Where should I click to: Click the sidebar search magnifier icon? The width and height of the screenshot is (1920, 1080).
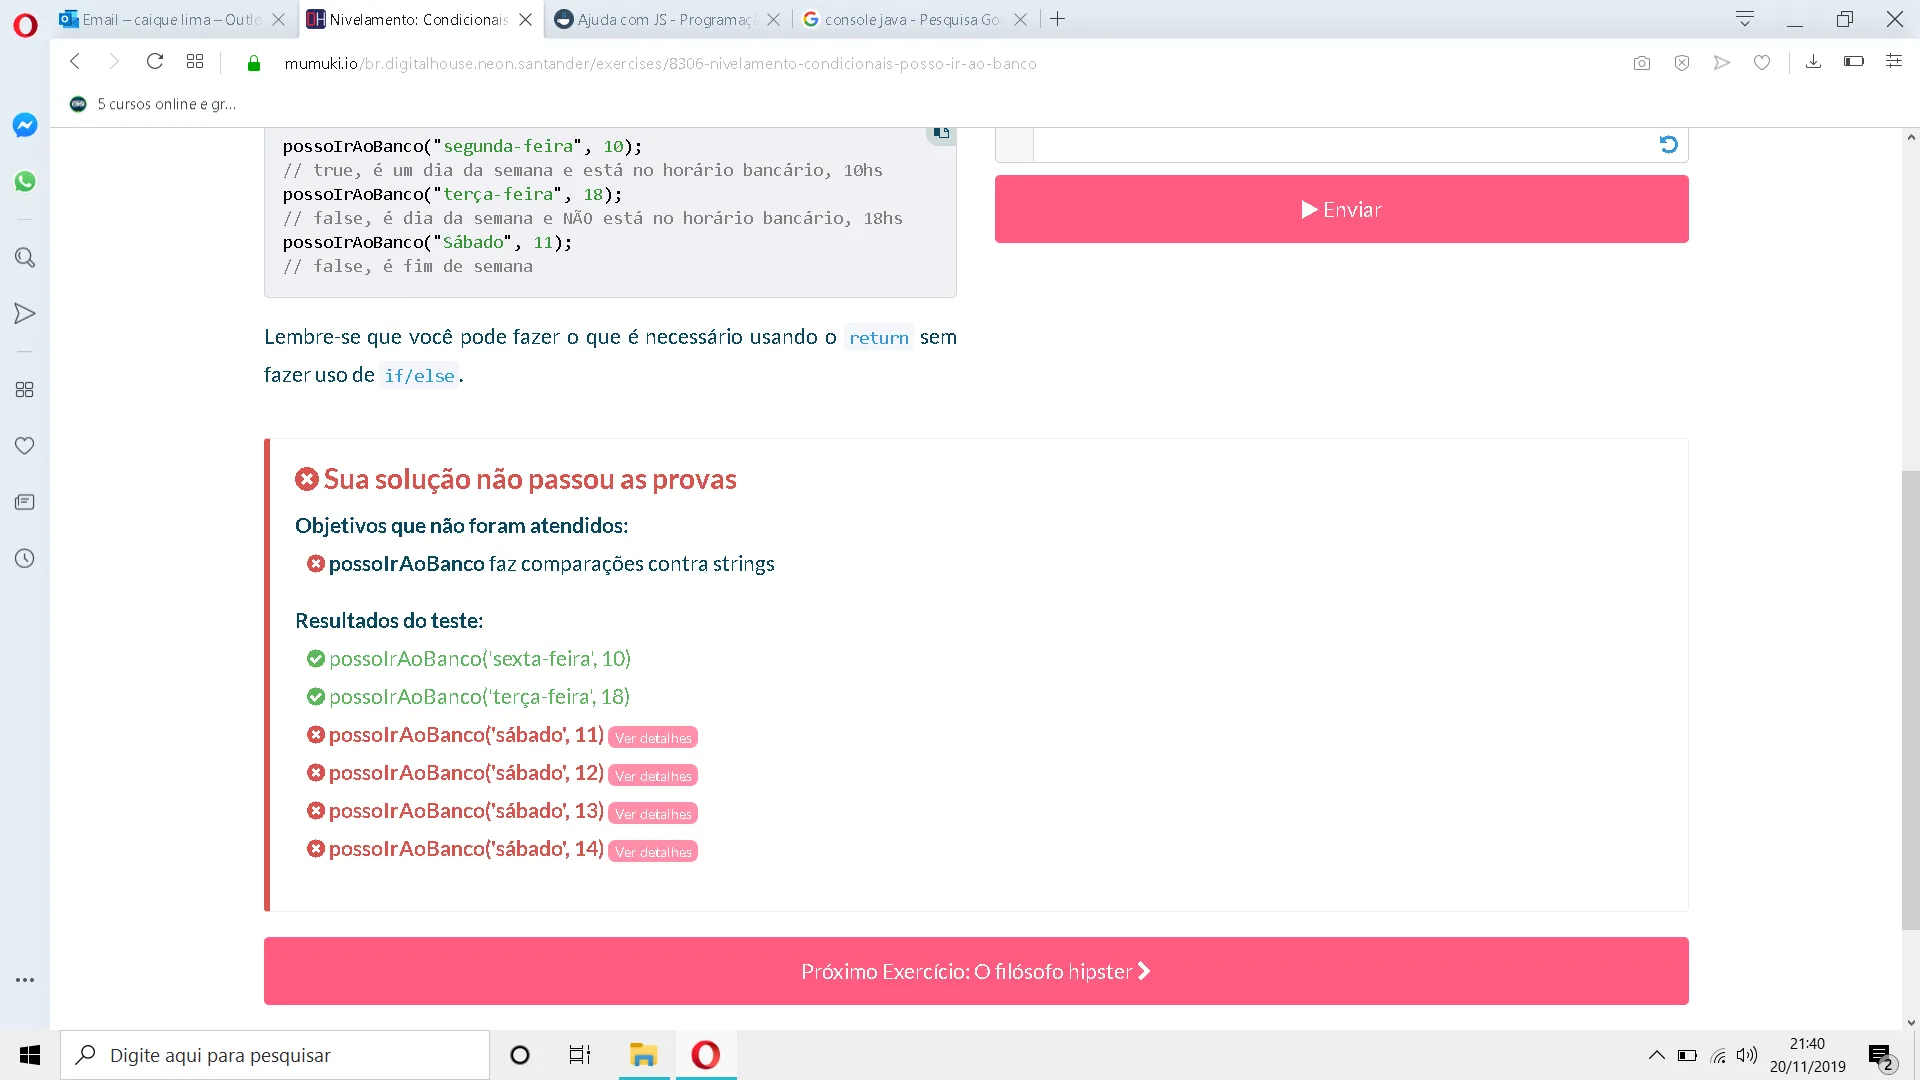pyautogui.click(x=25, y=258)
